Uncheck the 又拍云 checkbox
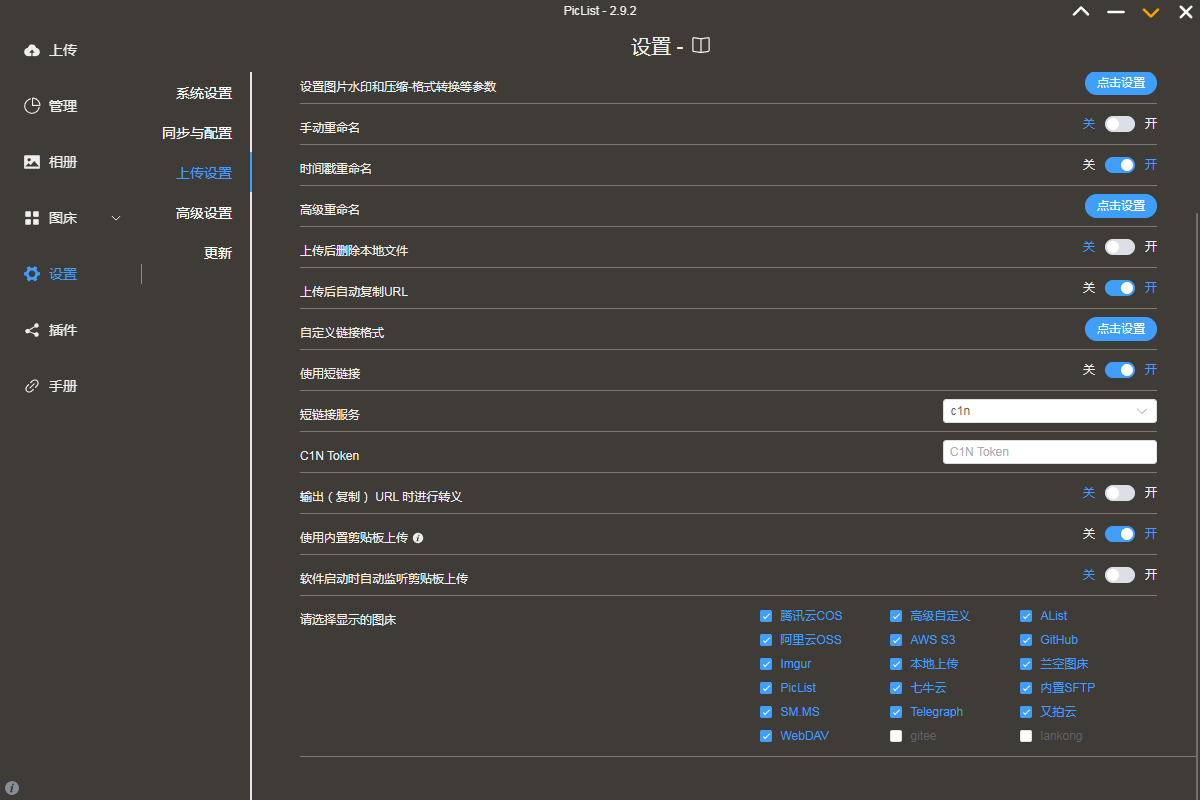This screenshot has width=1200, height=800. click(x=1026, y=712)
